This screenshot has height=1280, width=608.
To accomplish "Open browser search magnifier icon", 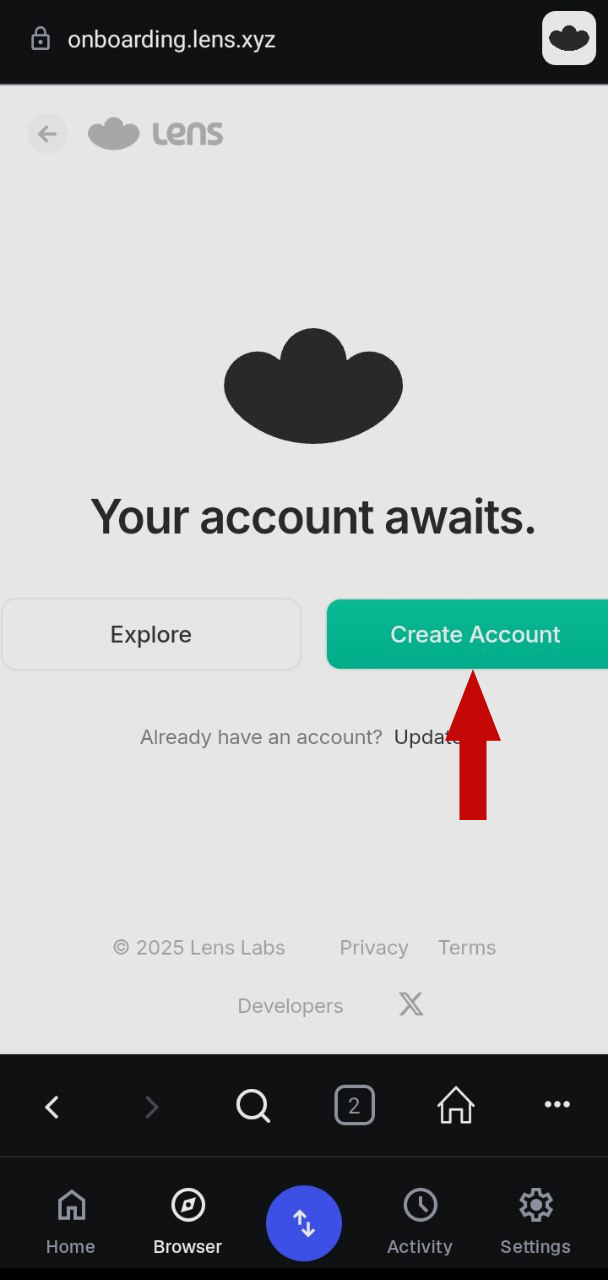I will 253,1106.
